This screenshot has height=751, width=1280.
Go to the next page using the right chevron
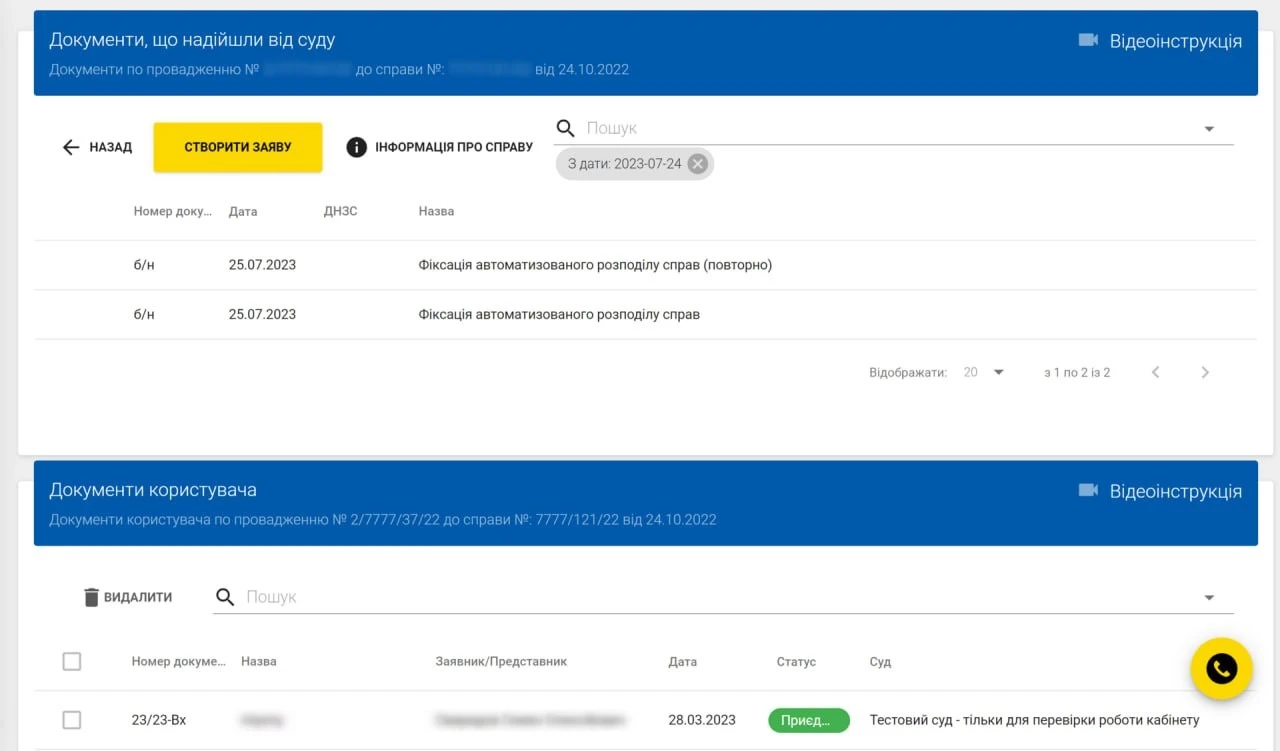(x=1205, y=372)
